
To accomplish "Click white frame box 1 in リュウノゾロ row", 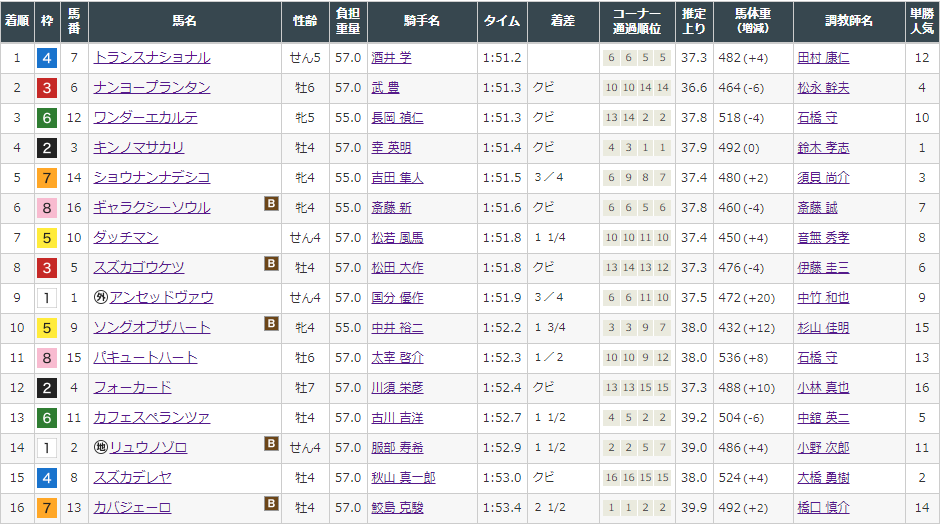I will 47,449.
